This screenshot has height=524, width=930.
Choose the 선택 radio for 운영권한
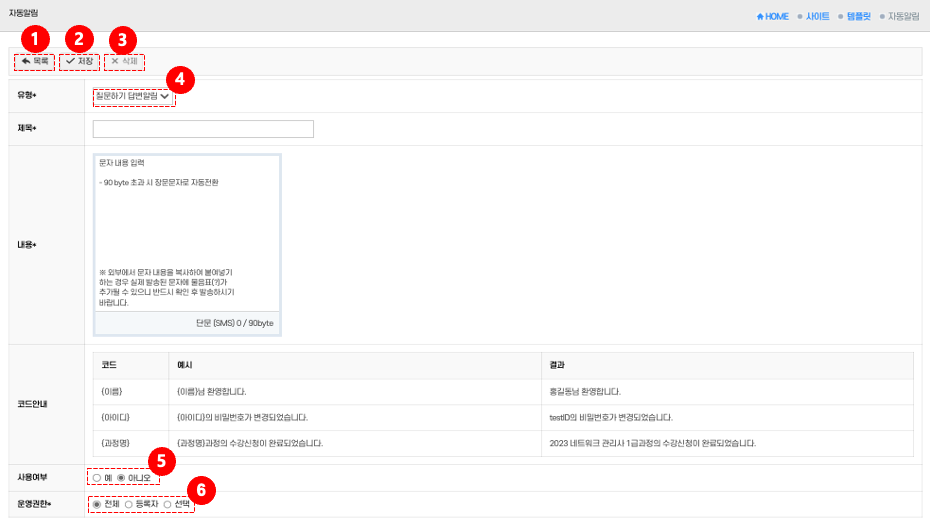tap(168, 505)
